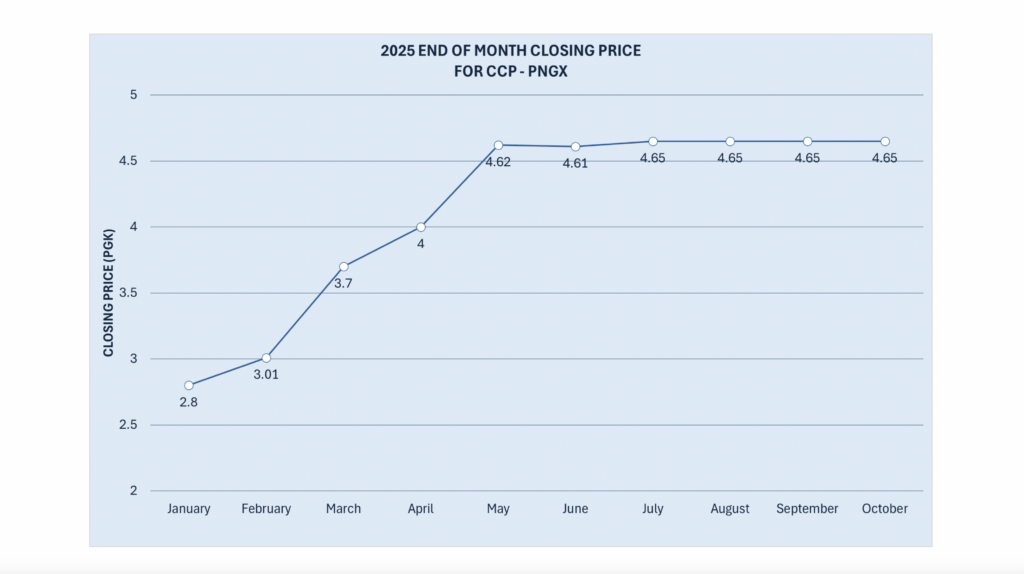
Task: Click the 2.5 y-axis tick label
Action: [127, 425]
